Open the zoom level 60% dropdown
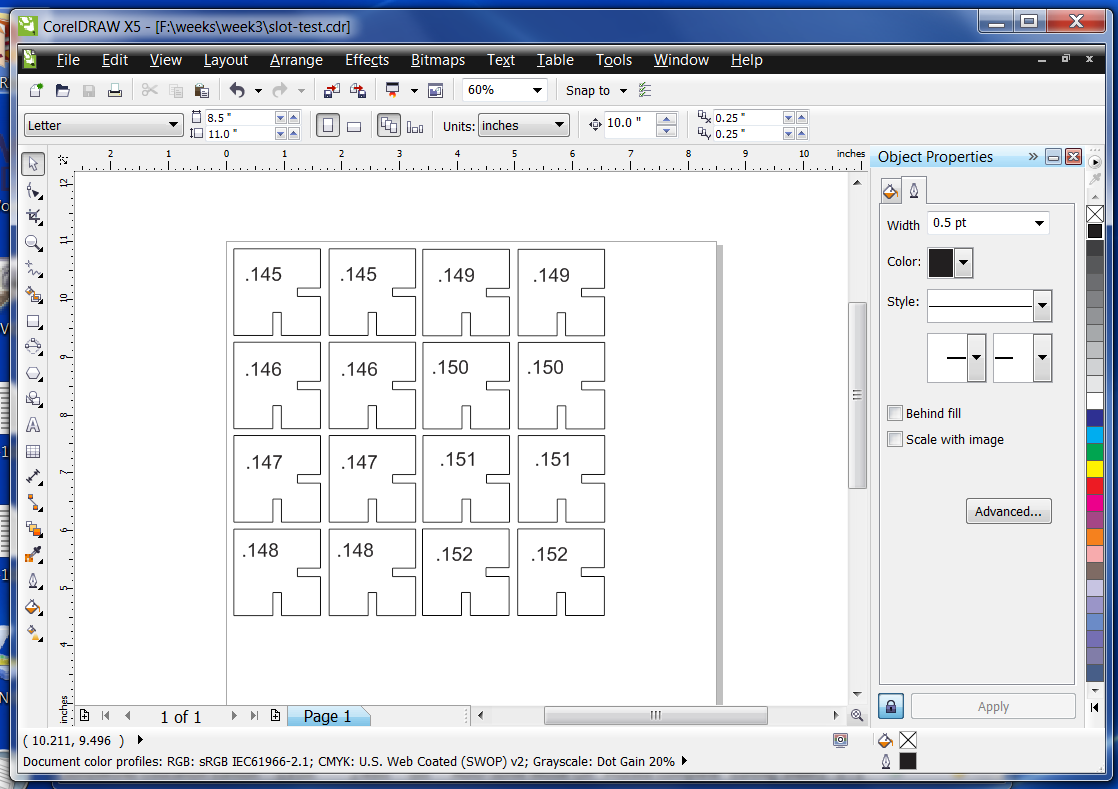The width and height of the screenshot is (1118, 789). [x=537, y=91]
